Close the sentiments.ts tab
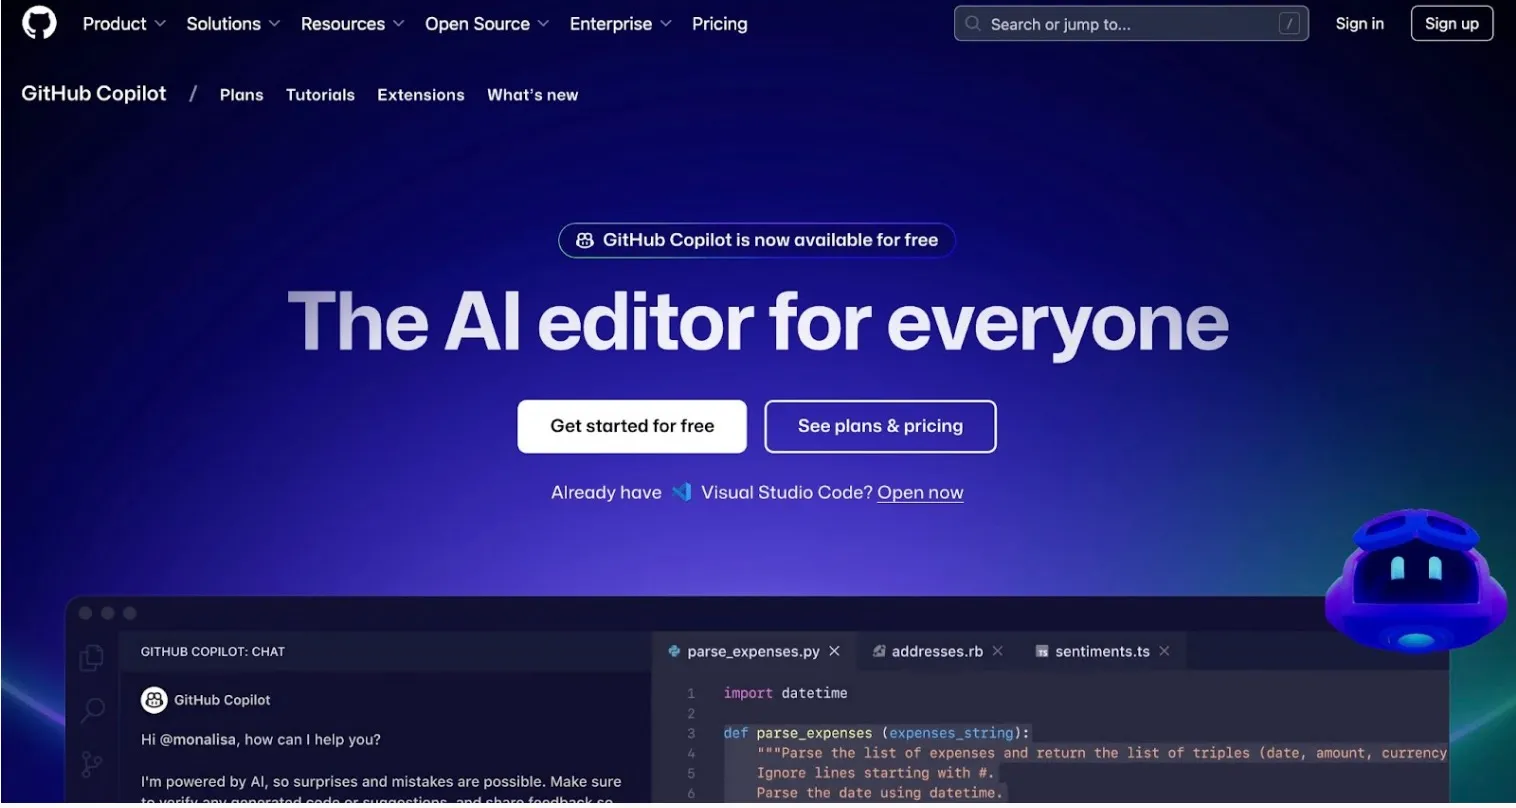Viewport: 1516px width, 808px height. tap(1164, 651)
